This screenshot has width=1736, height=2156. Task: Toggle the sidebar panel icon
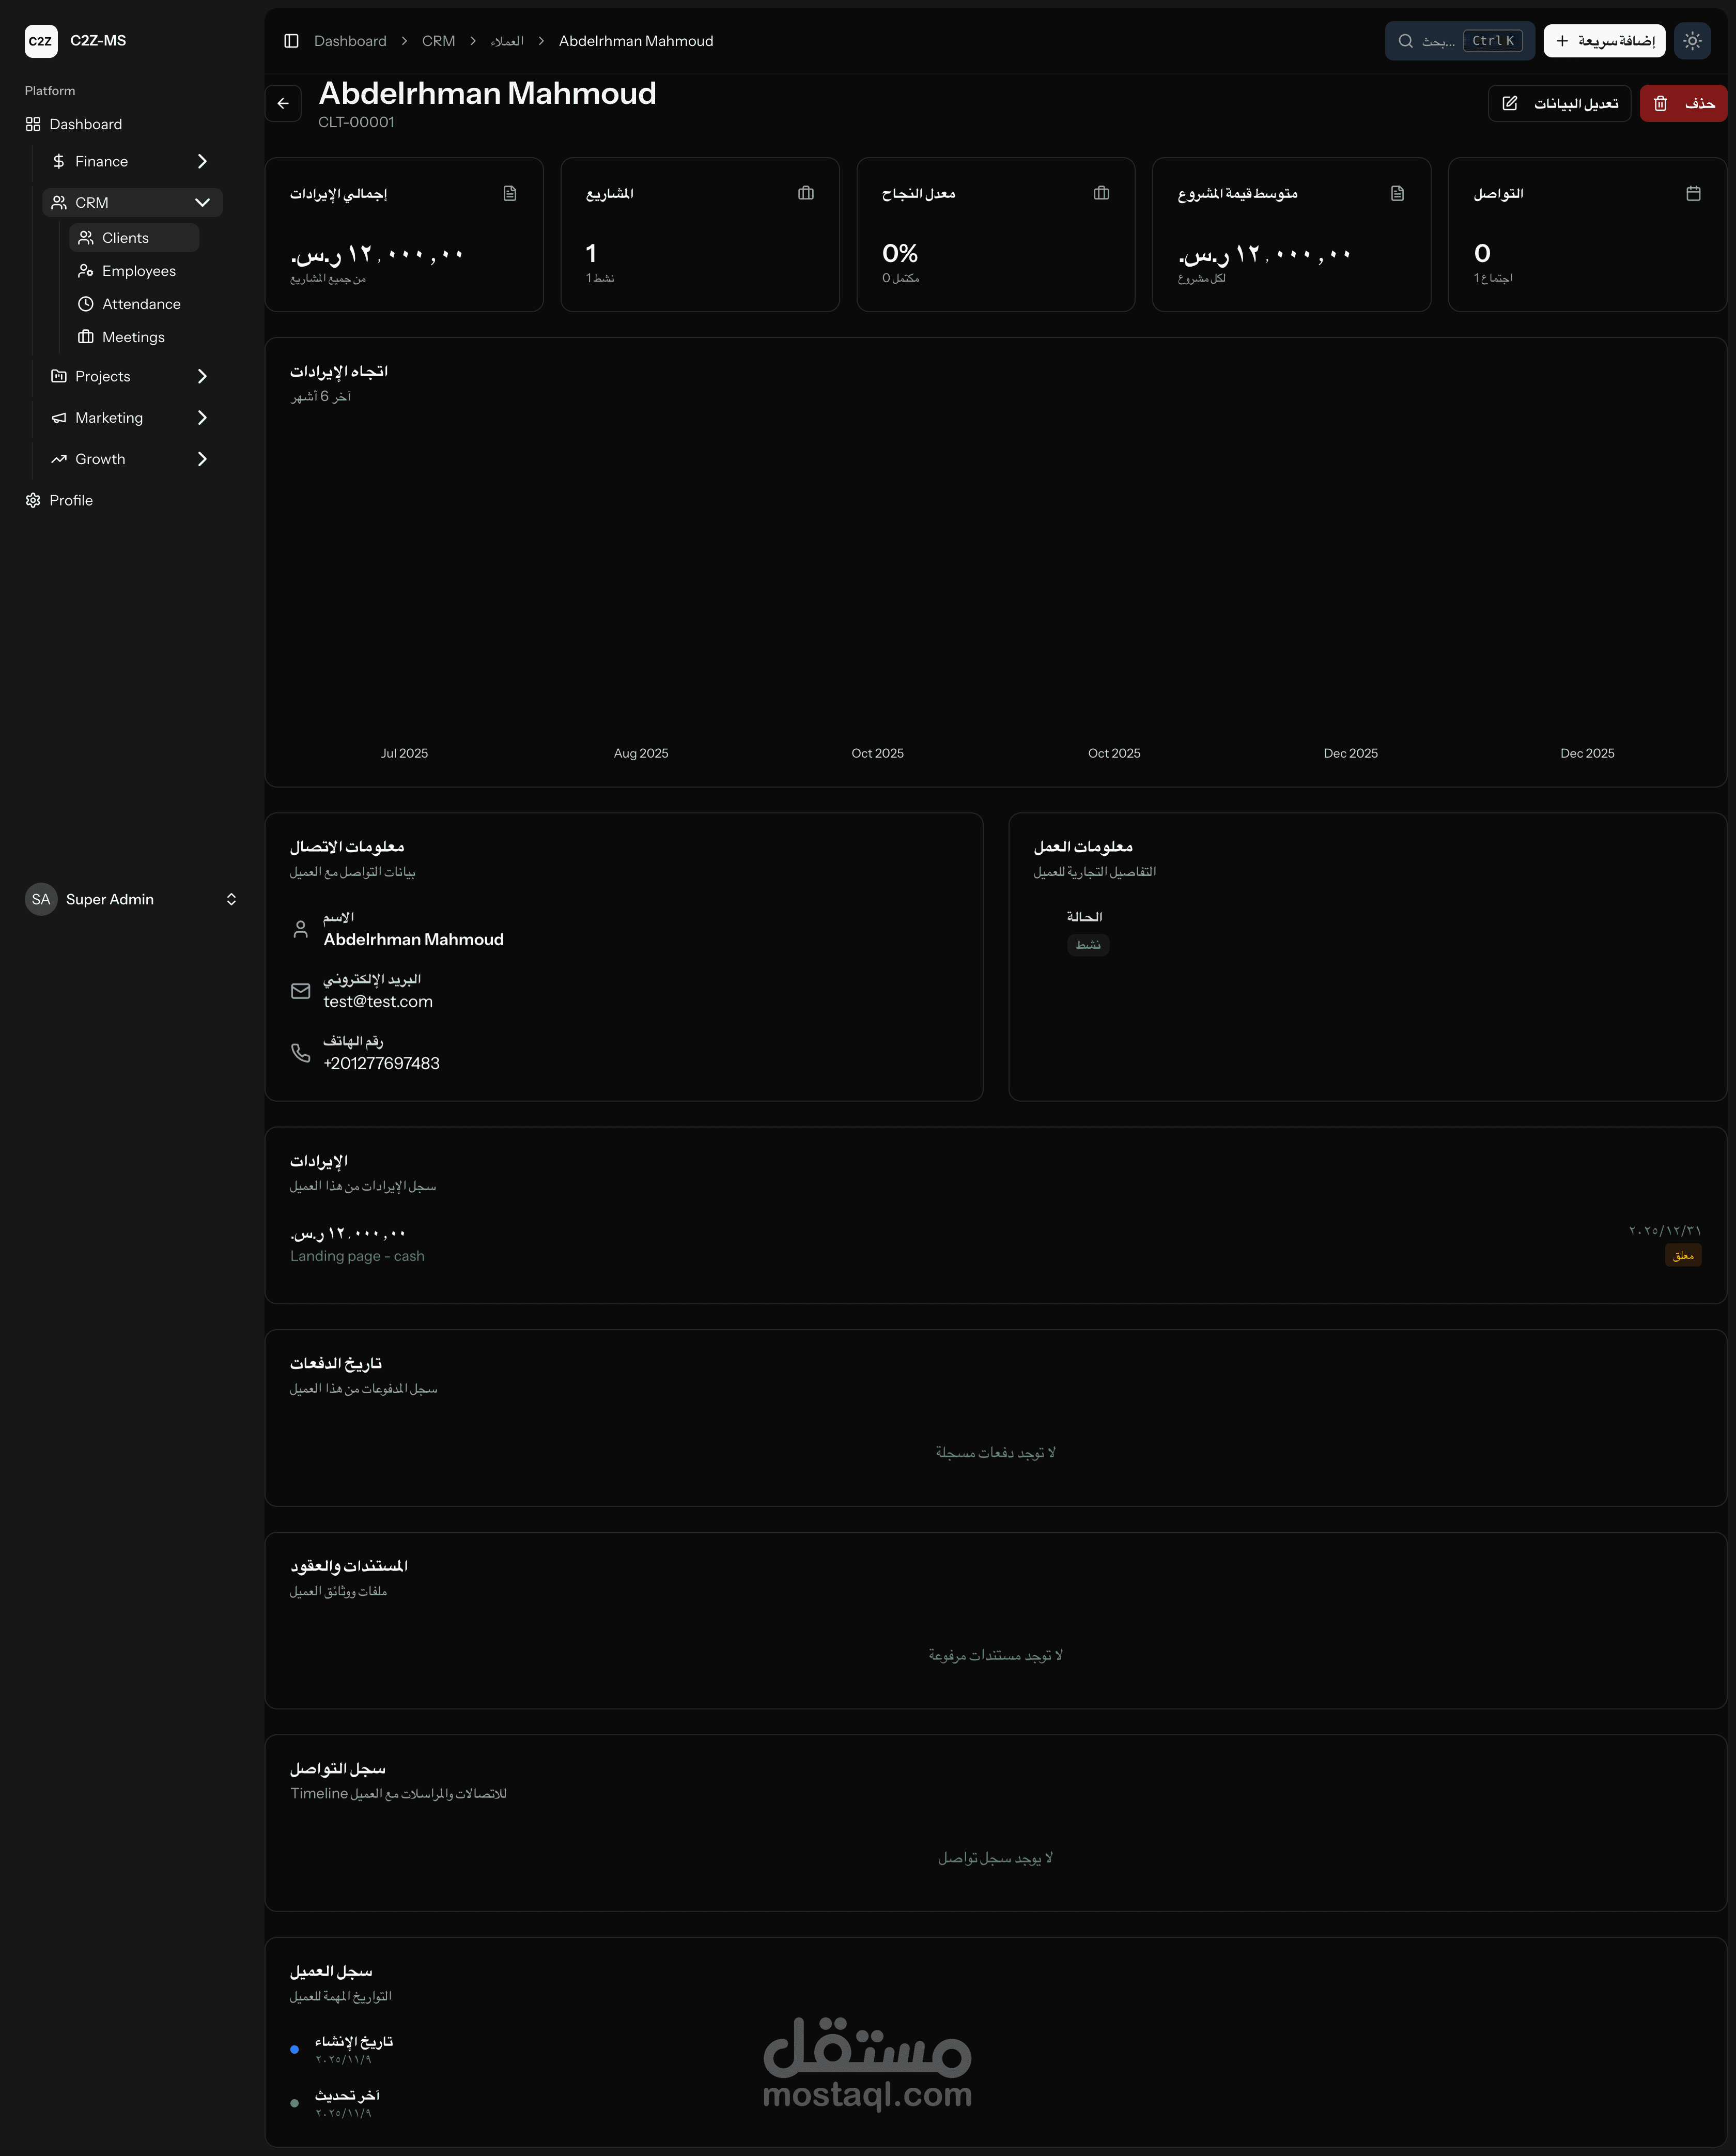[291, 41]
